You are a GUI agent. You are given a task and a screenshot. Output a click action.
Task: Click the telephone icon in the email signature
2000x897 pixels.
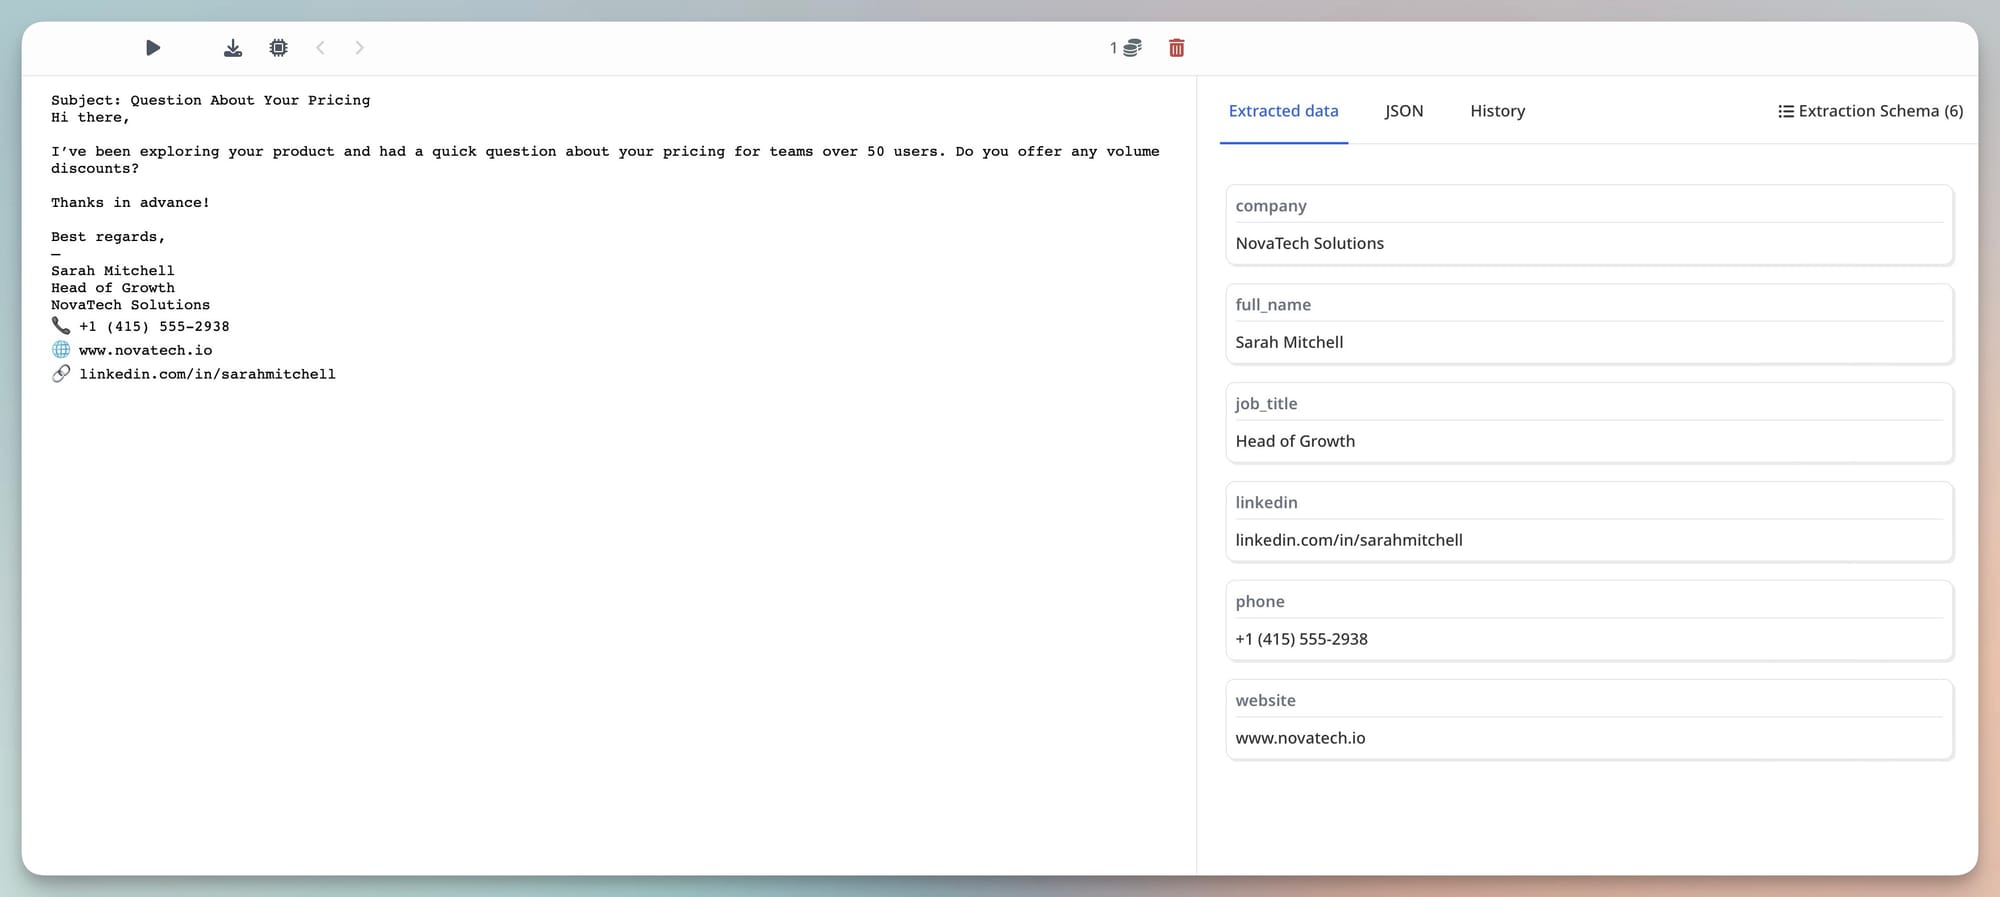pos(61,326)
